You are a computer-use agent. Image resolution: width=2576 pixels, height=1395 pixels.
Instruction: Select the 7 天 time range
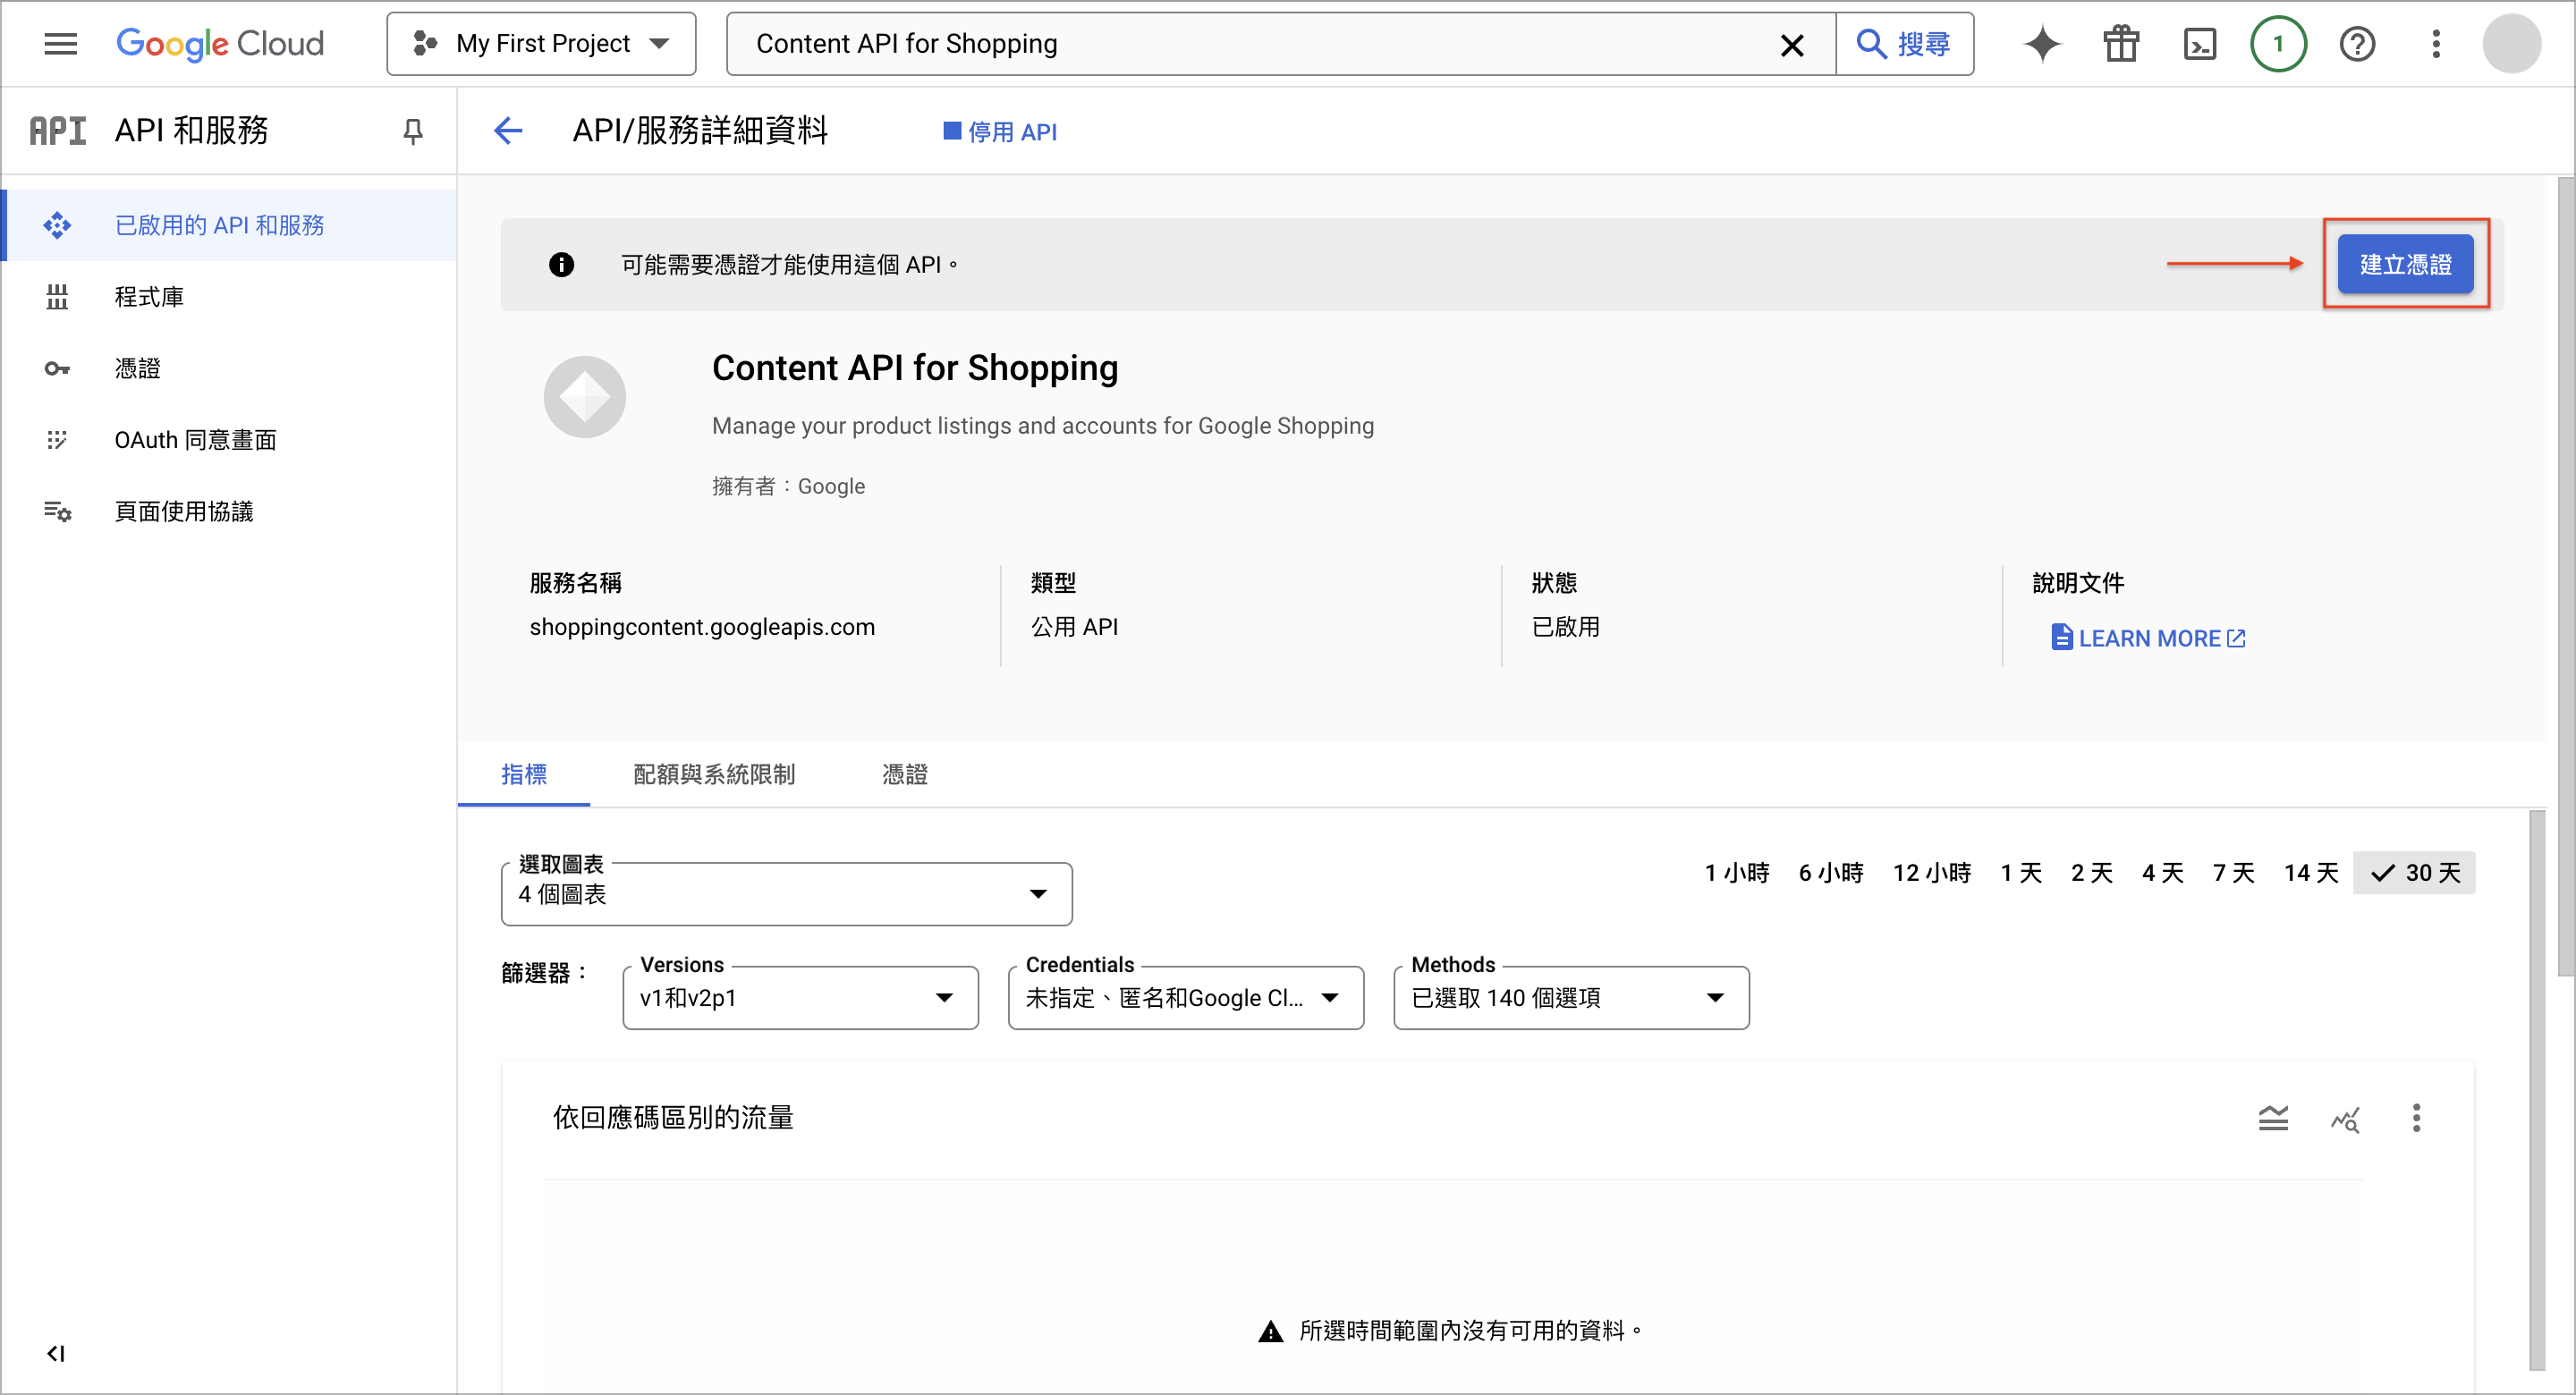tap(2233, 873)
